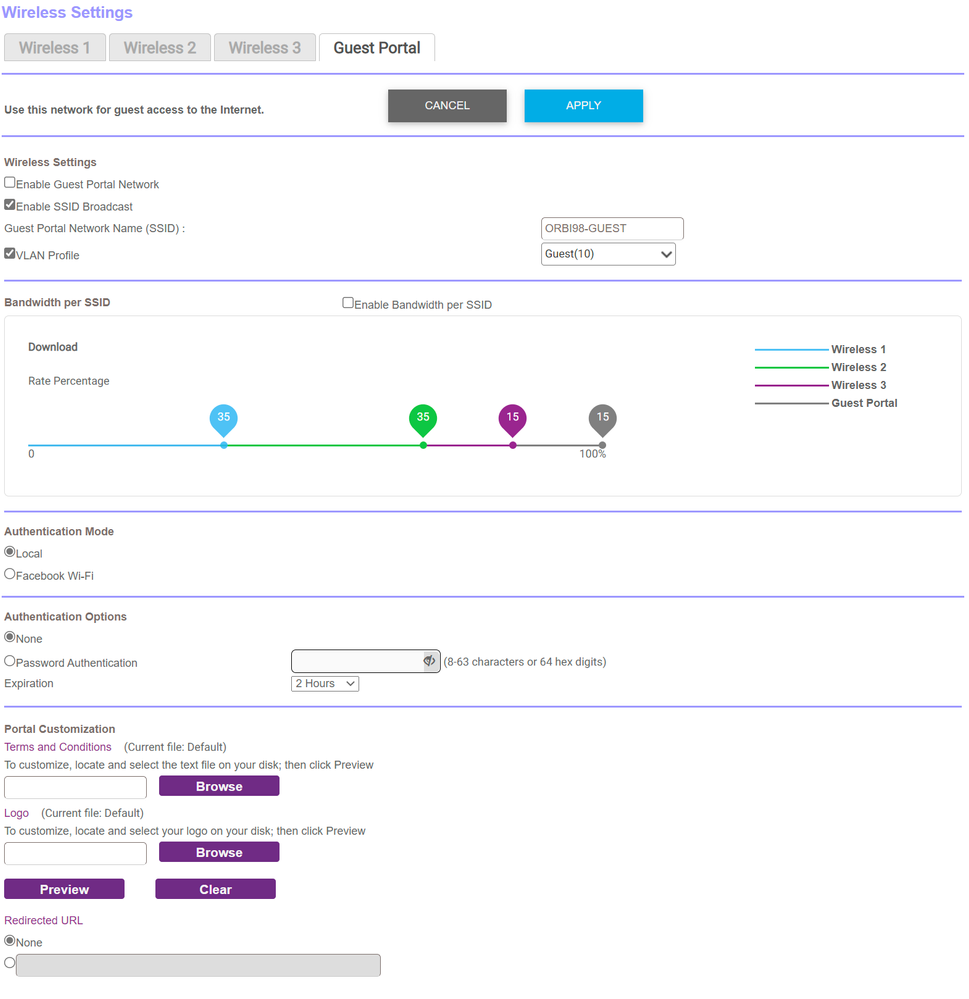This screenshot has height=999, width=969.
Task: Browse for a Logo file
Action: click(x=219, y=853)
